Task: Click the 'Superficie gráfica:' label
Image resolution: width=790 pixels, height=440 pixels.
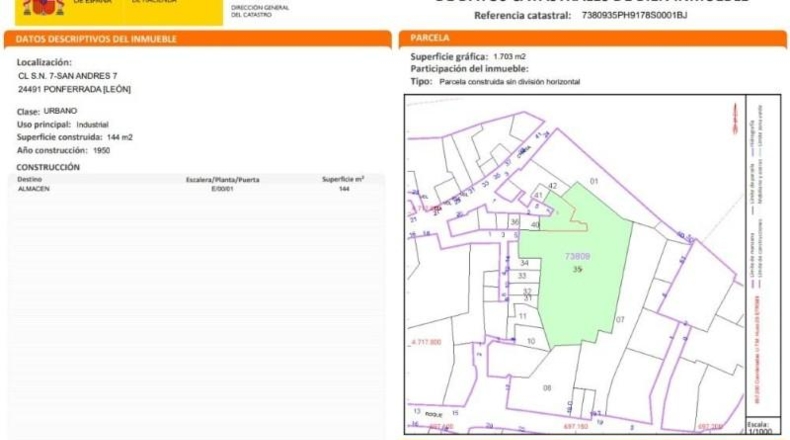Action: click(x=449, y=56)
